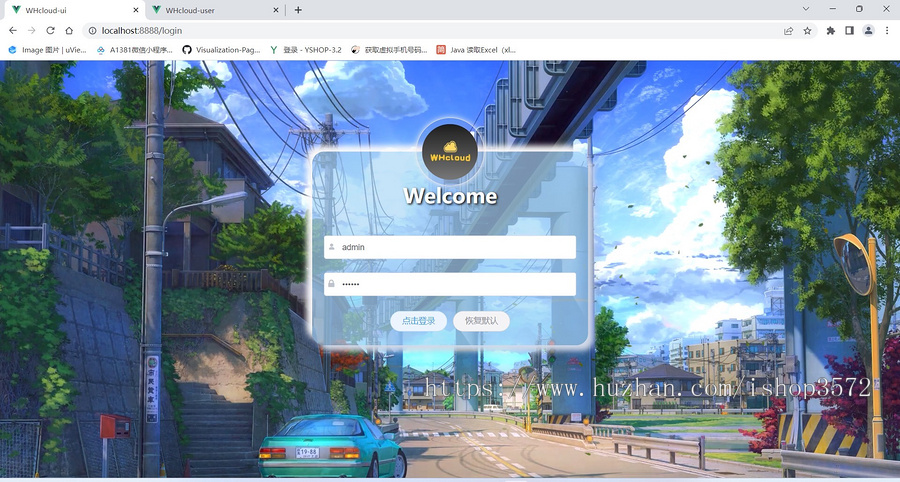Open the Chrome three-dot menu
900x482 pixels.
[x=887, y=30]
